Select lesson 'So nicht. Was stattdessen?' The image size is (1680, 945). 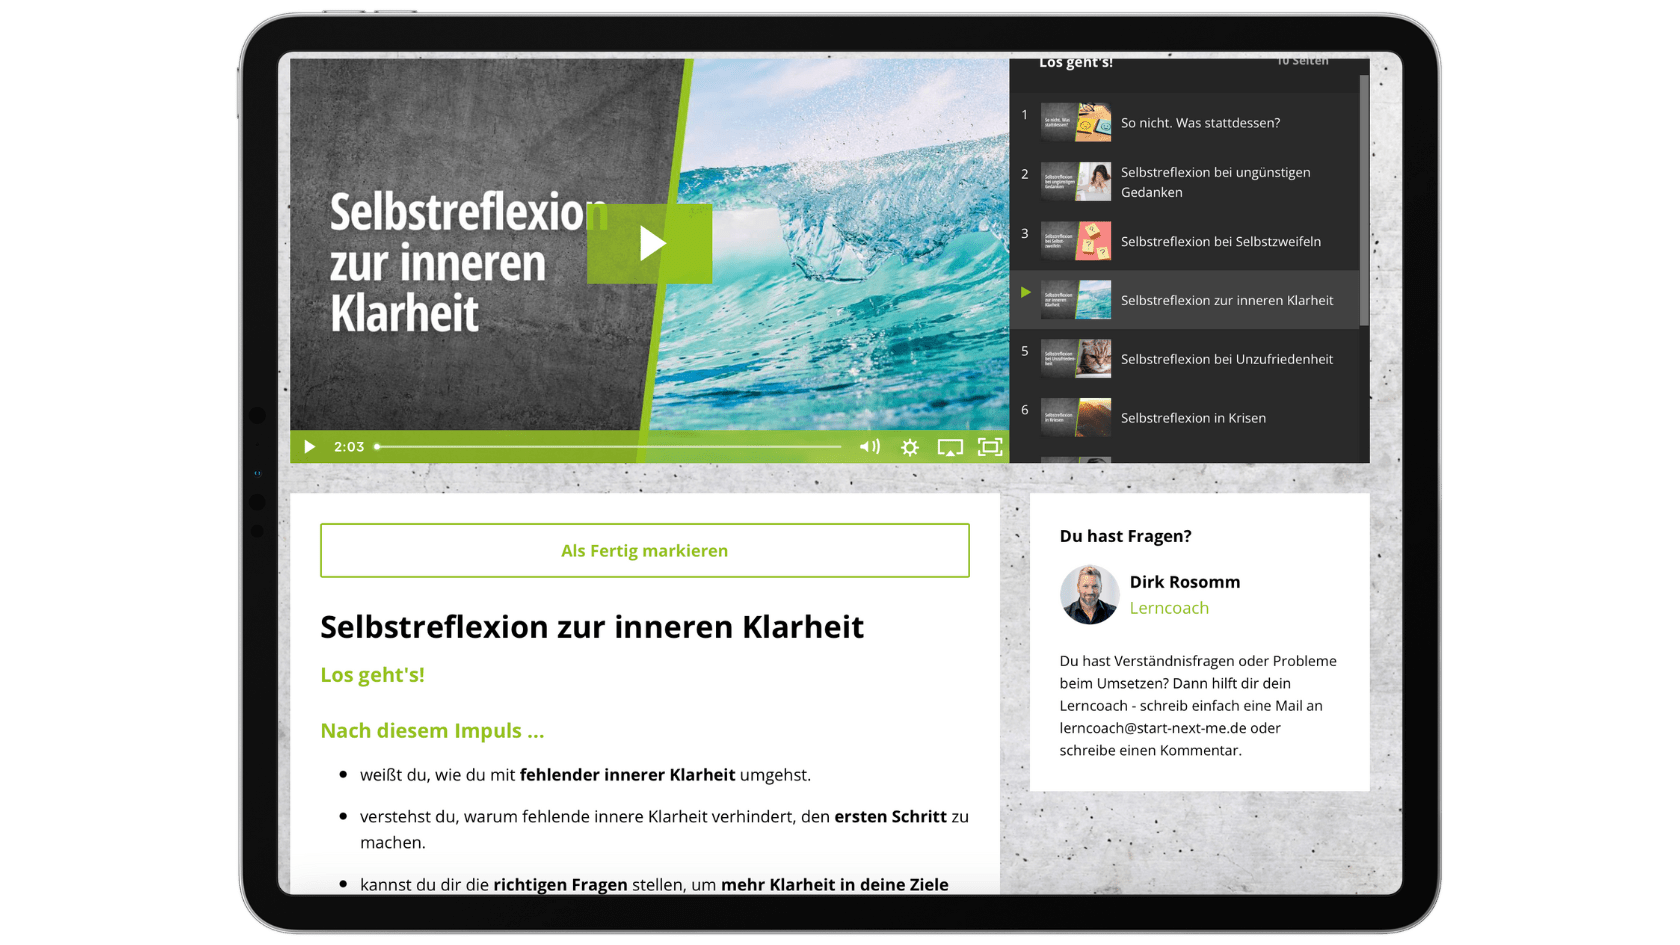1200,122
